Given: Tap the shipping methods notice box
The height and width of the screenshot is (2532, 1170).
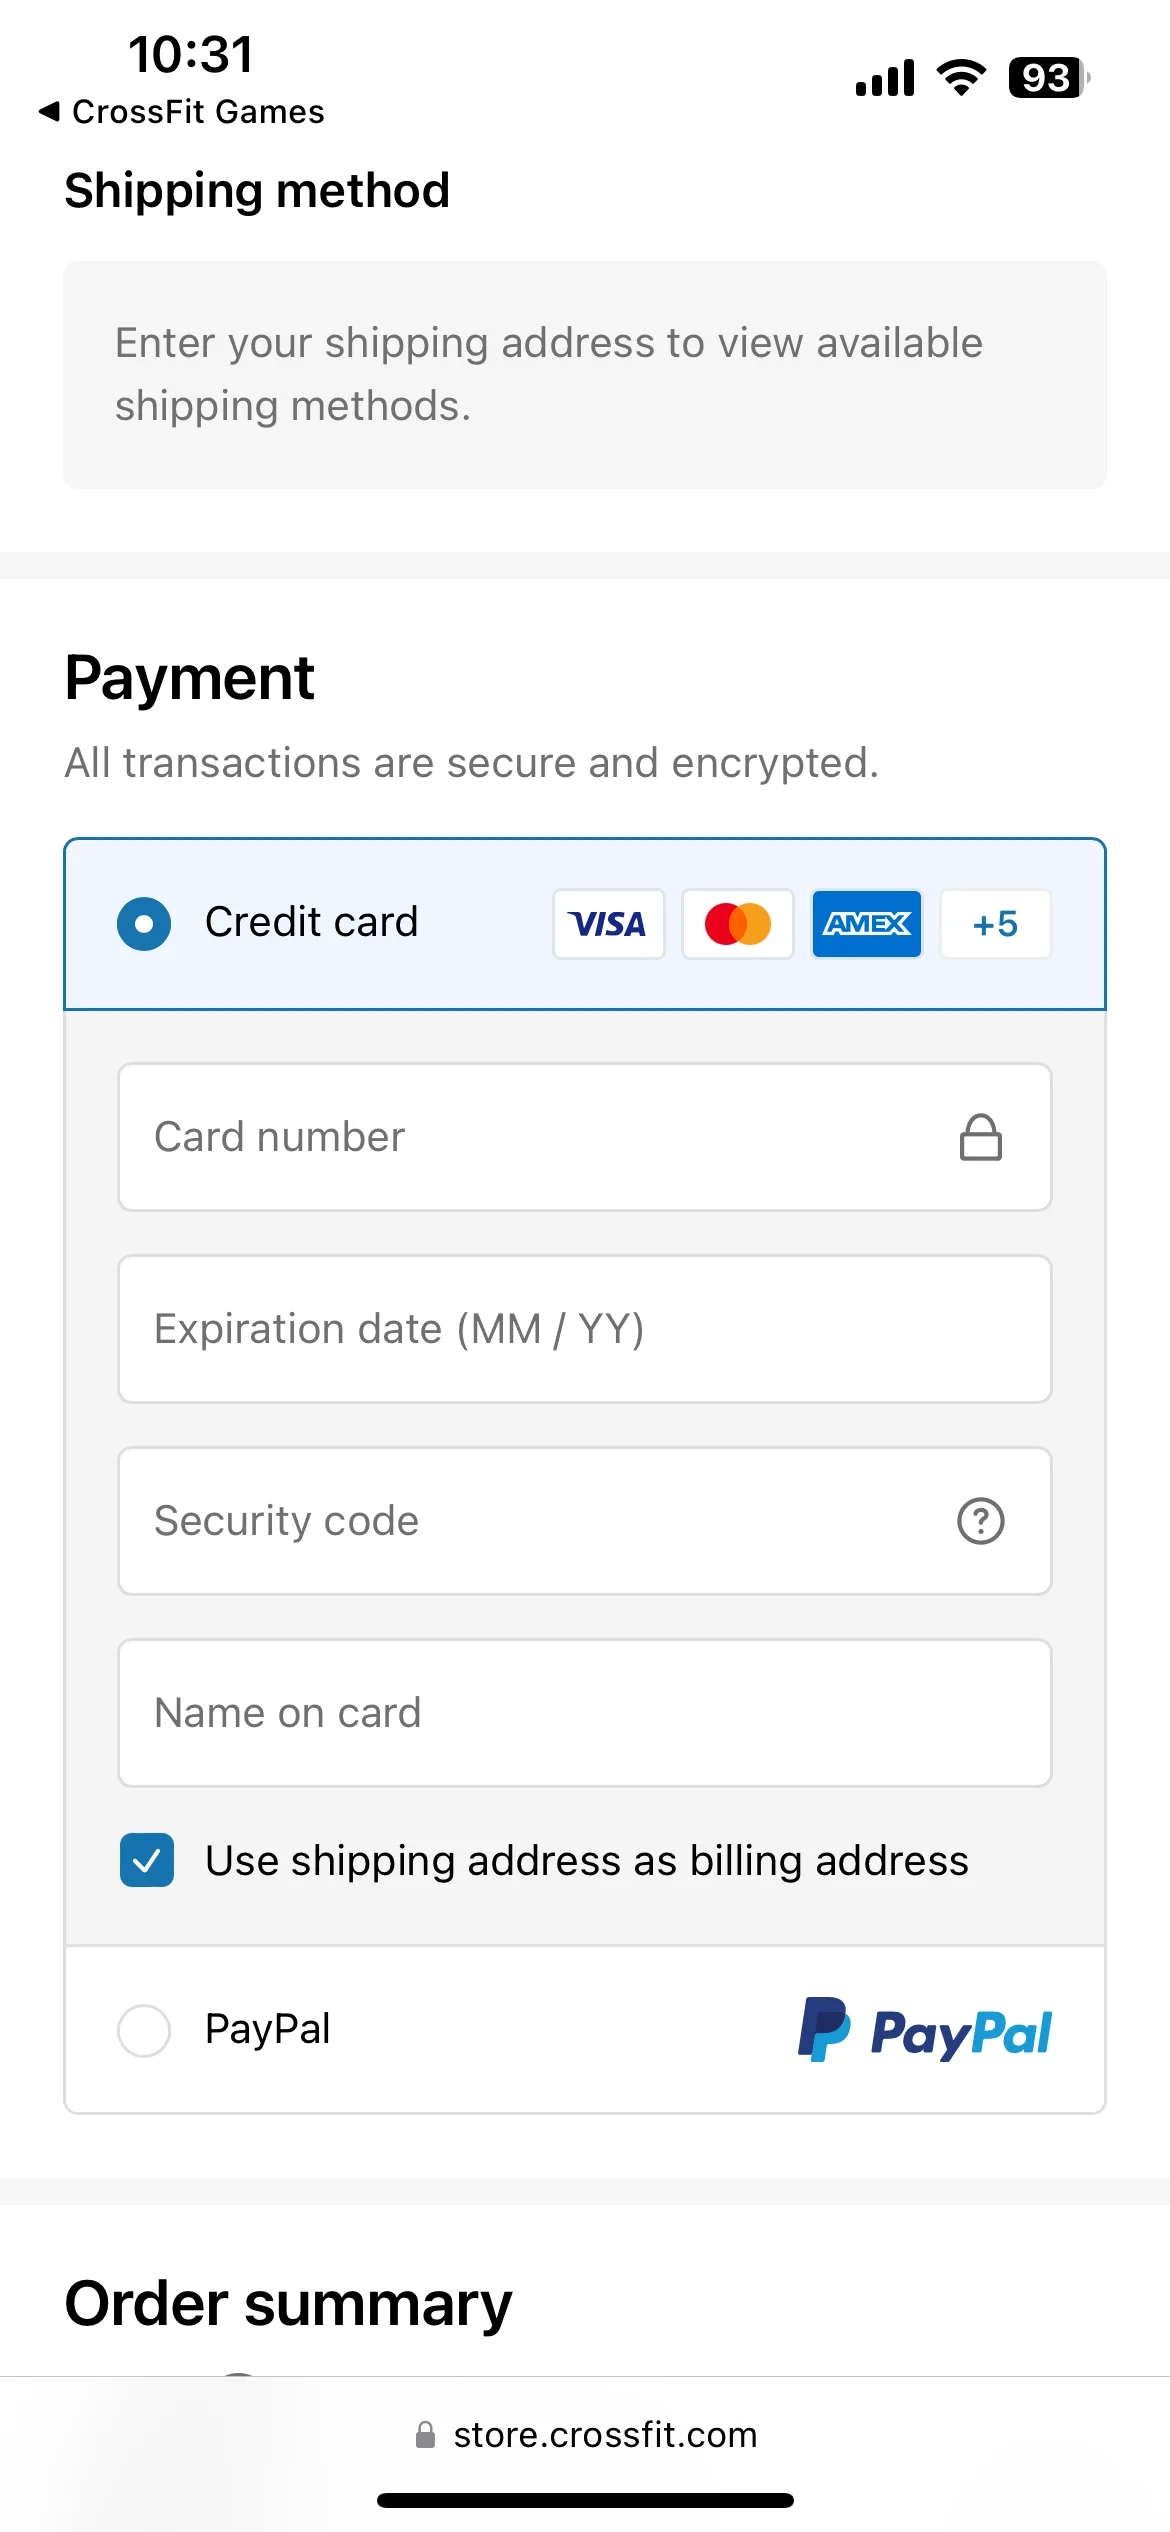Looking at the screenshot, I should [x=585, y=375].
